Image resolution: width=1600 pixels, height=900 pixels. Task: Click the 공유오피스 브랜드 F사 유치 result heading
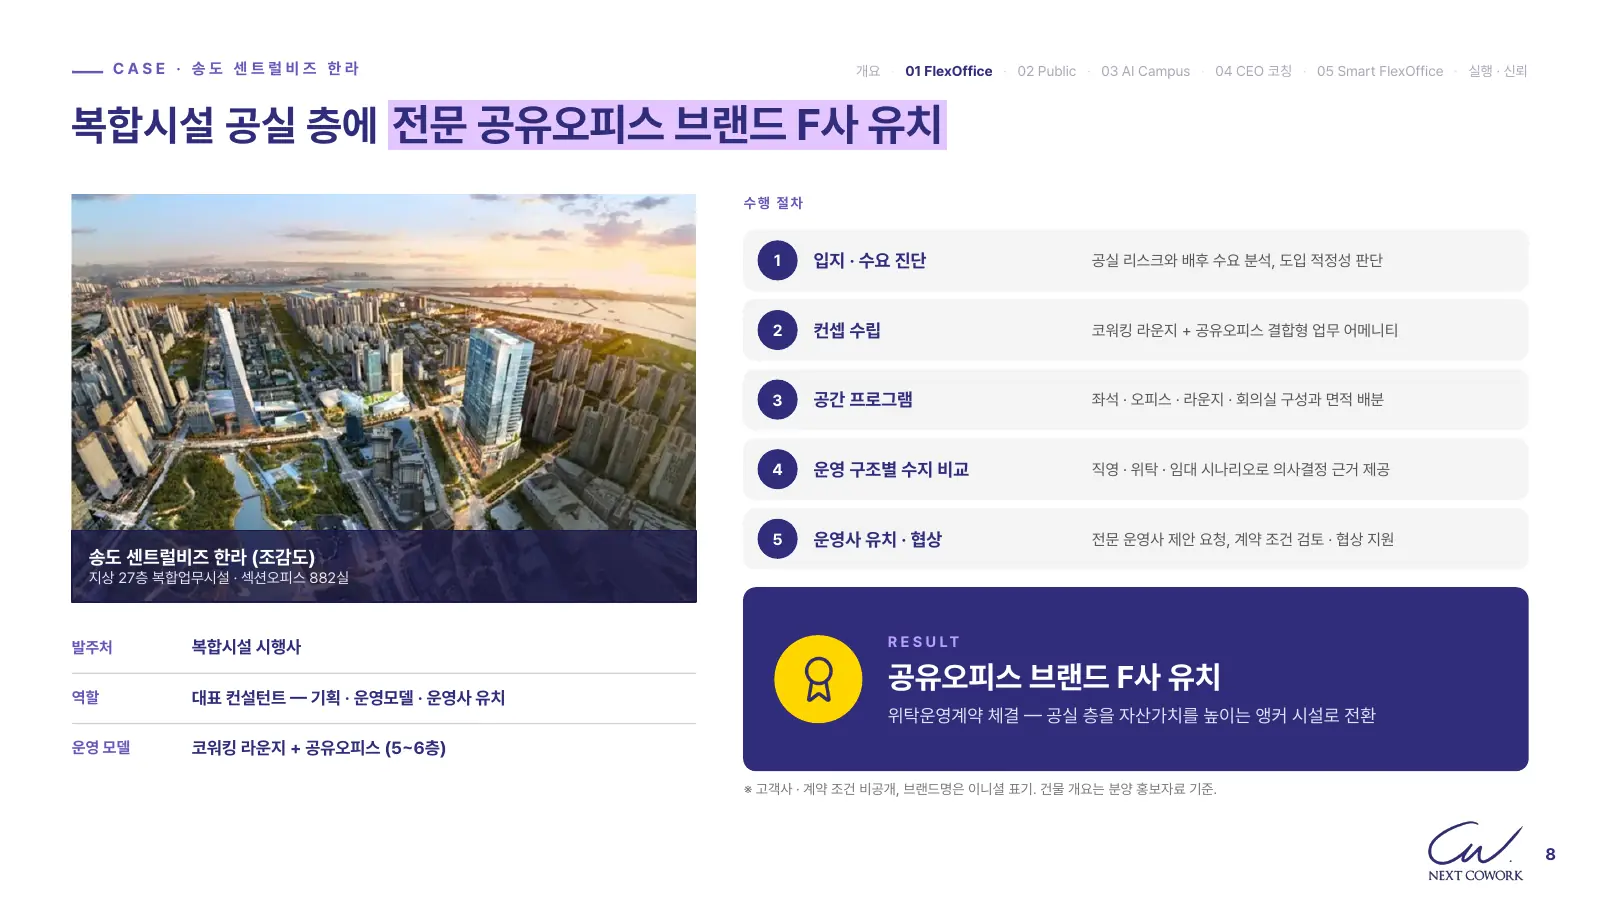pyautogui.click(x=1054, y=677)
